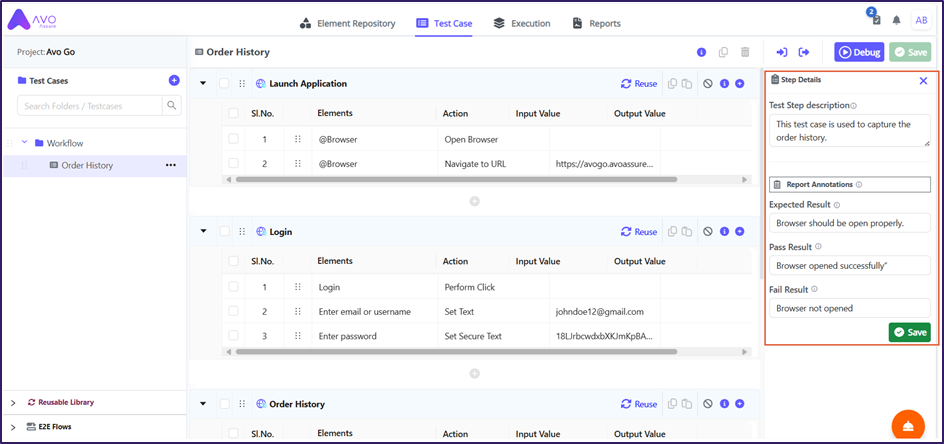Click the skip icon in Launch Application header
Image resolution: width=944 pixels, height=444 pixels.
point(707,84)
